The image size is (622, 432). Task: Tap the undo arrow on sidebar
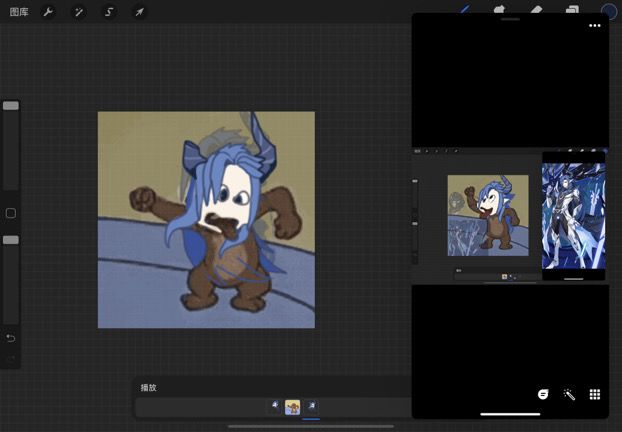pyautogui.click(x=11, y=338)
